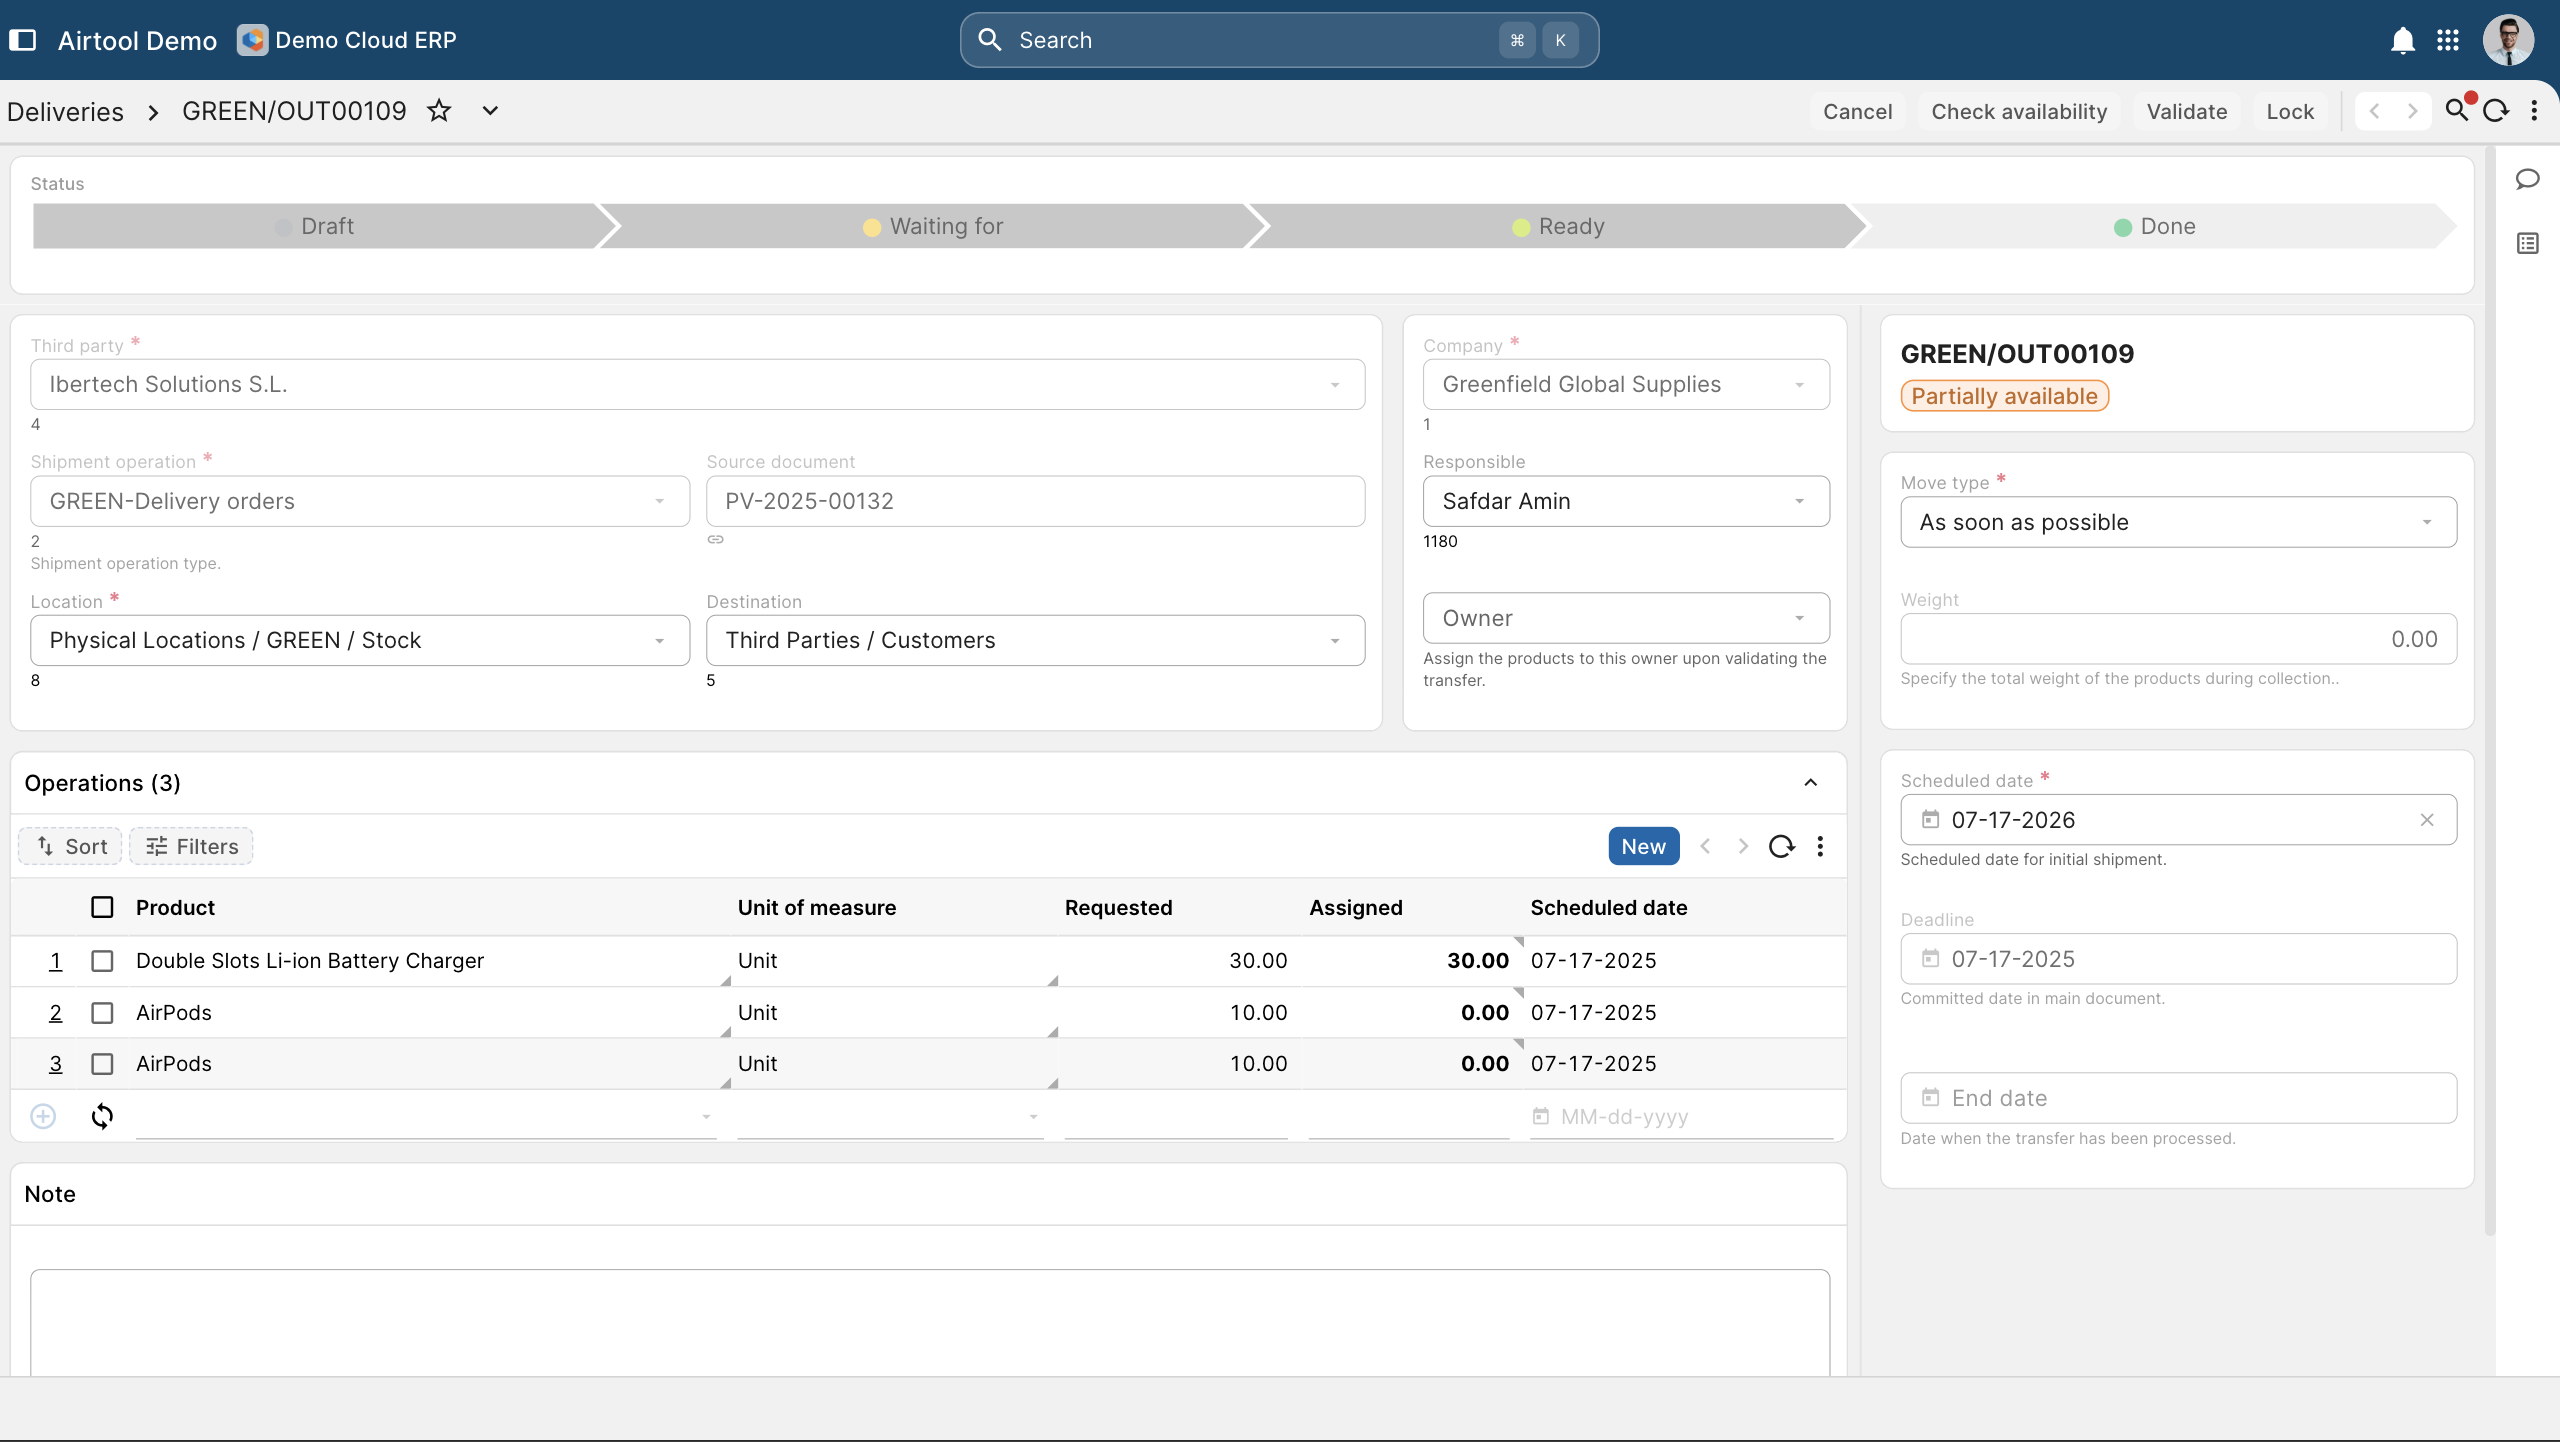This screenshot has height=1442, width=2560.
Task: Focus the global Search box
Action: (x=1279, y=40)
